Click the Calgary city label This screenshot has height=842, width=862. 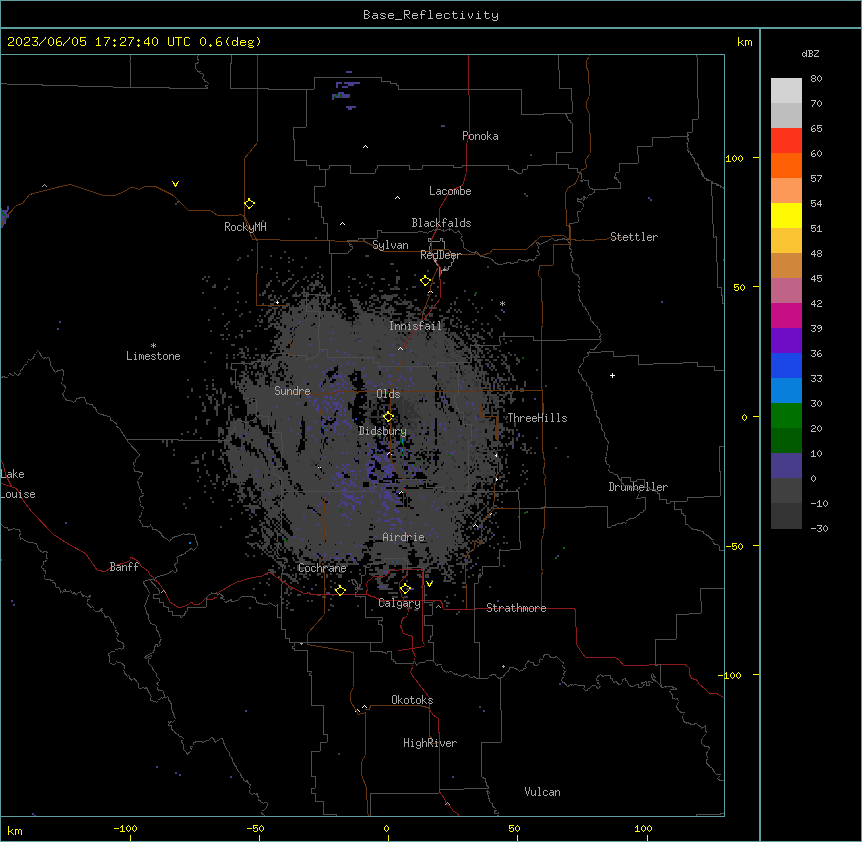399,603
